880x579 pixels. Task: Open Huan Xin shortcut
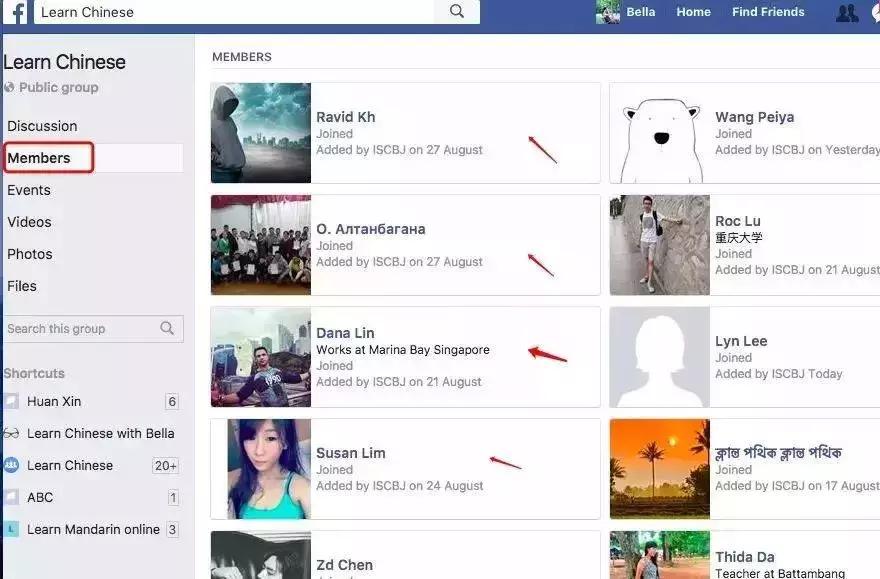pyautogui.click(x=54, y=401)
